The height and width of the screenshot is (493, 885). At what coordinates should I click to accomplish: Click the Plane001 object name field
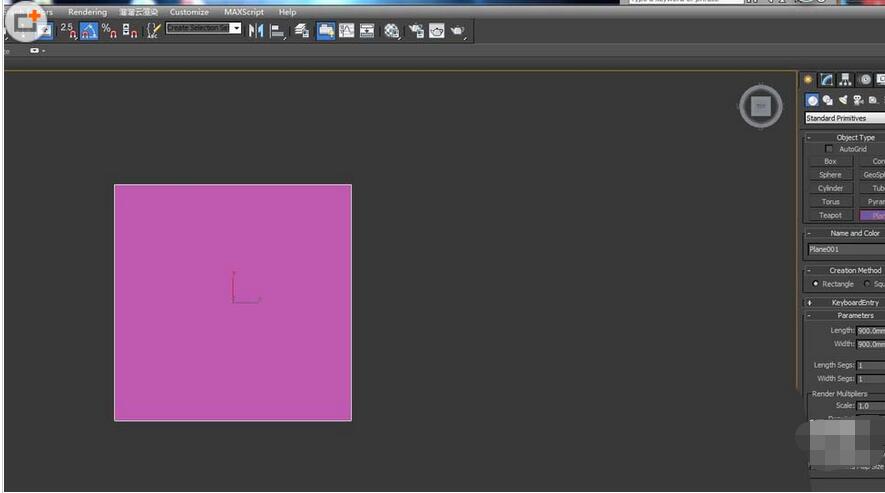(x=846, y=250)
